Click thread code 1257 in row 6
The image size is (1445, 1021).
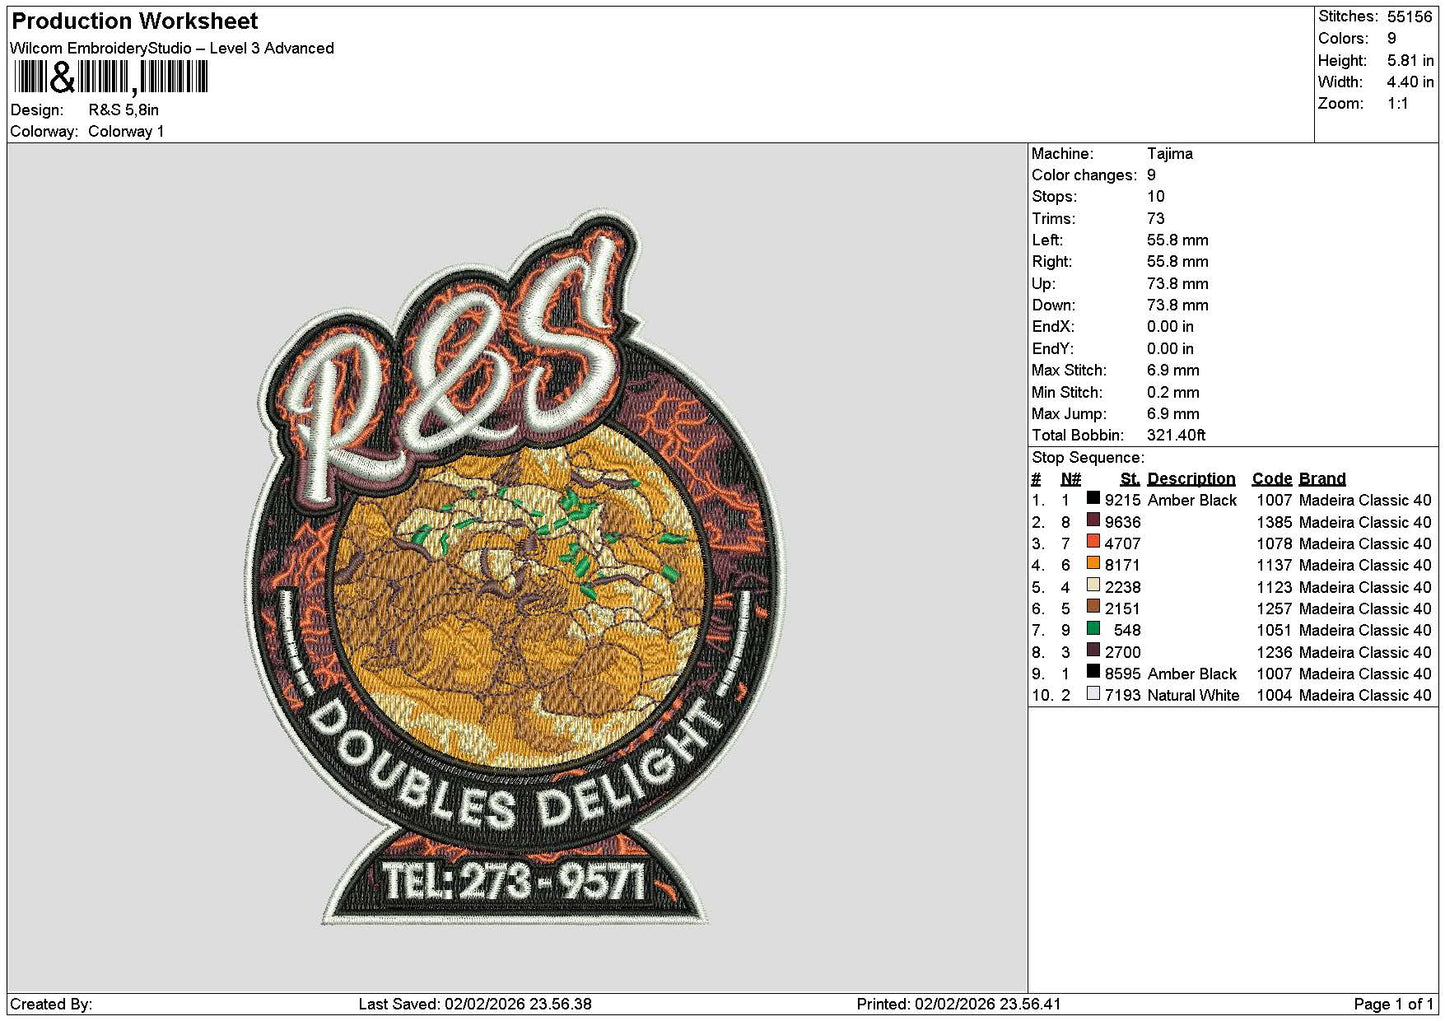(1274, 608)
